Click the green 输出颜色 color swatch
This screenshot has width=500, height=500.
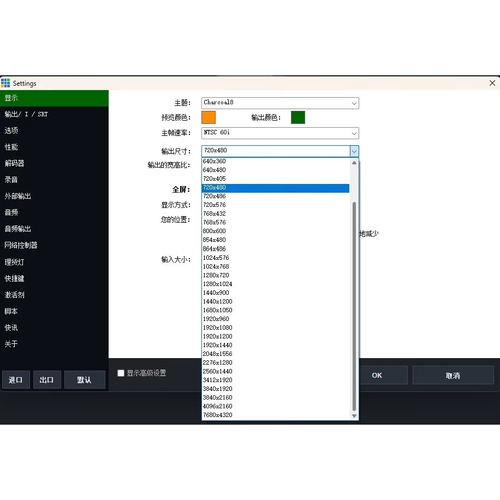(298, 117)
